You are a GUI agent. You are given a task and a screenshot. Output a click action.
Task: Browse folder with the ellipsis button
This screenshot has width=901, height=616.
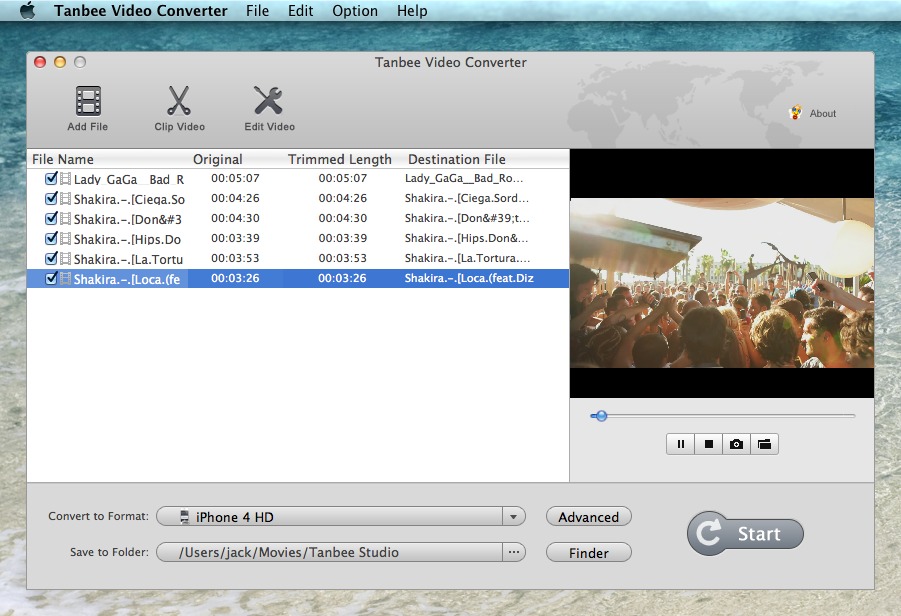pos(513,552)
